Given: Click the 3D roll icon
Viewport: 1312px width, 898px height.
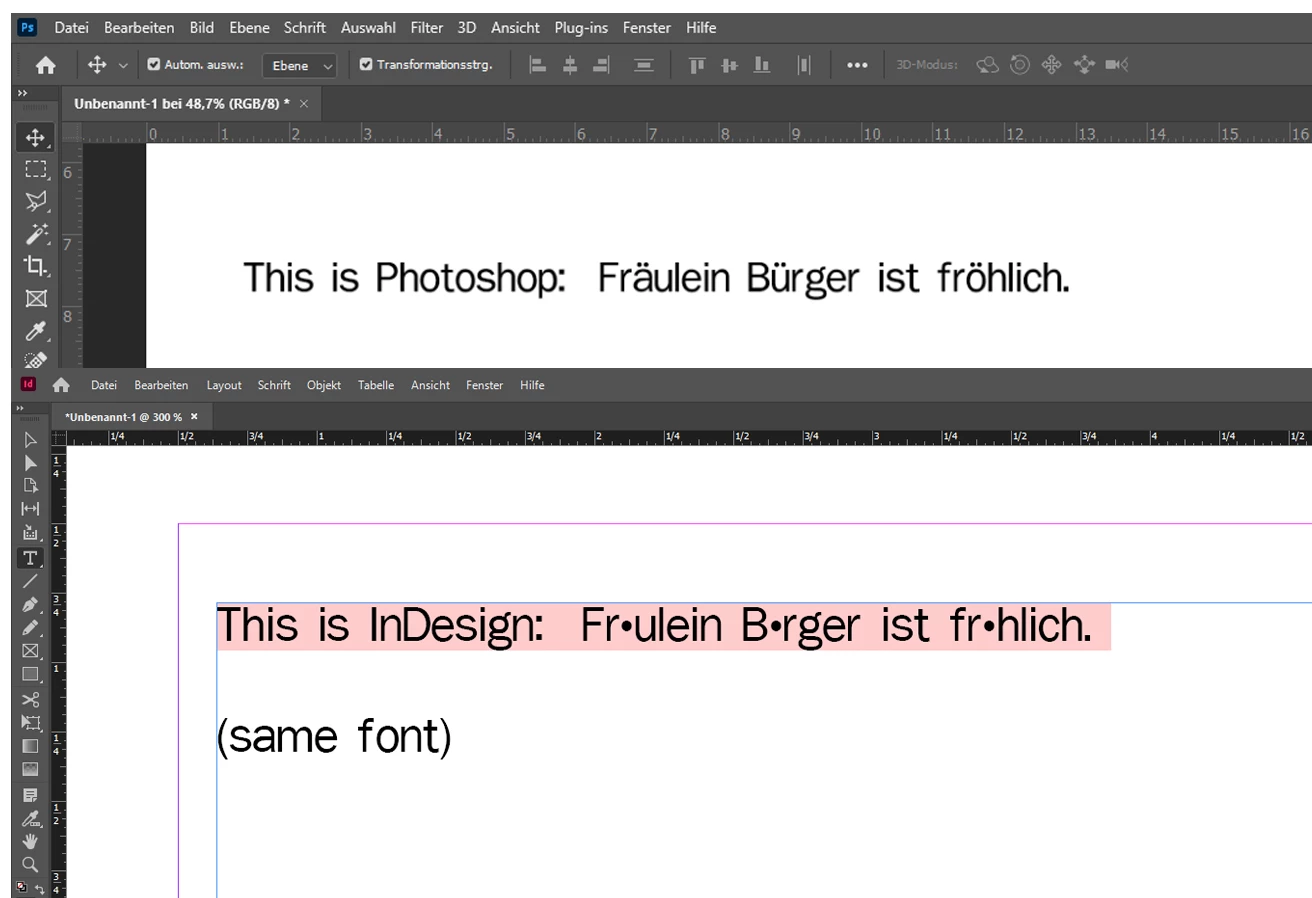Looking at the screenshot, I should click(1020, 65).
